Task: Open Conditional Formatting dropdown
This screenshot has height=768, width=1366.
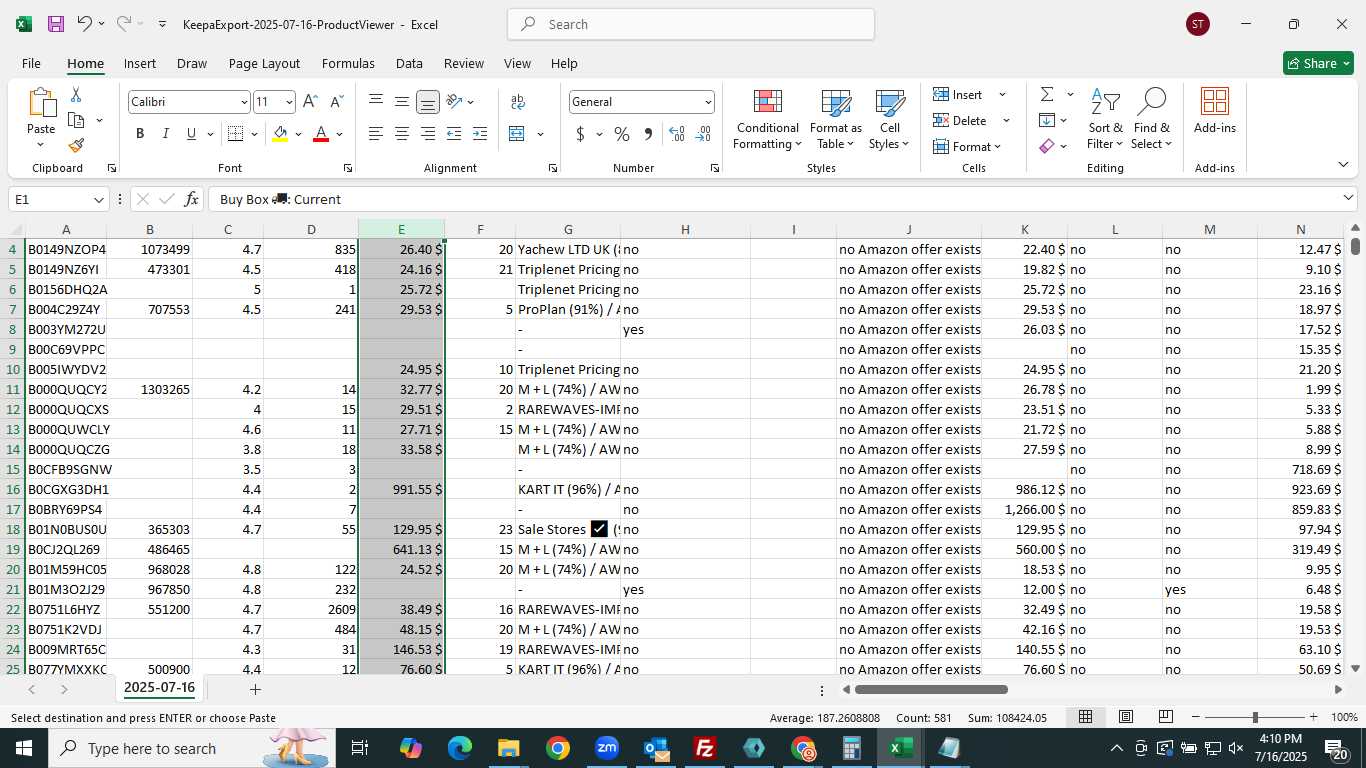Action: [x=768, y=120]
